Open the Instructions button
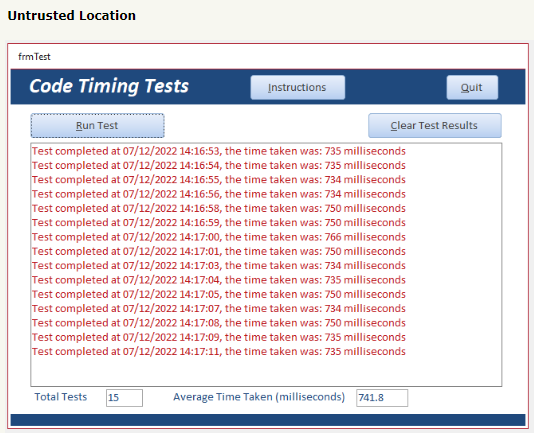This screenshot has height=433, width=534. click(x=298, y=88)
